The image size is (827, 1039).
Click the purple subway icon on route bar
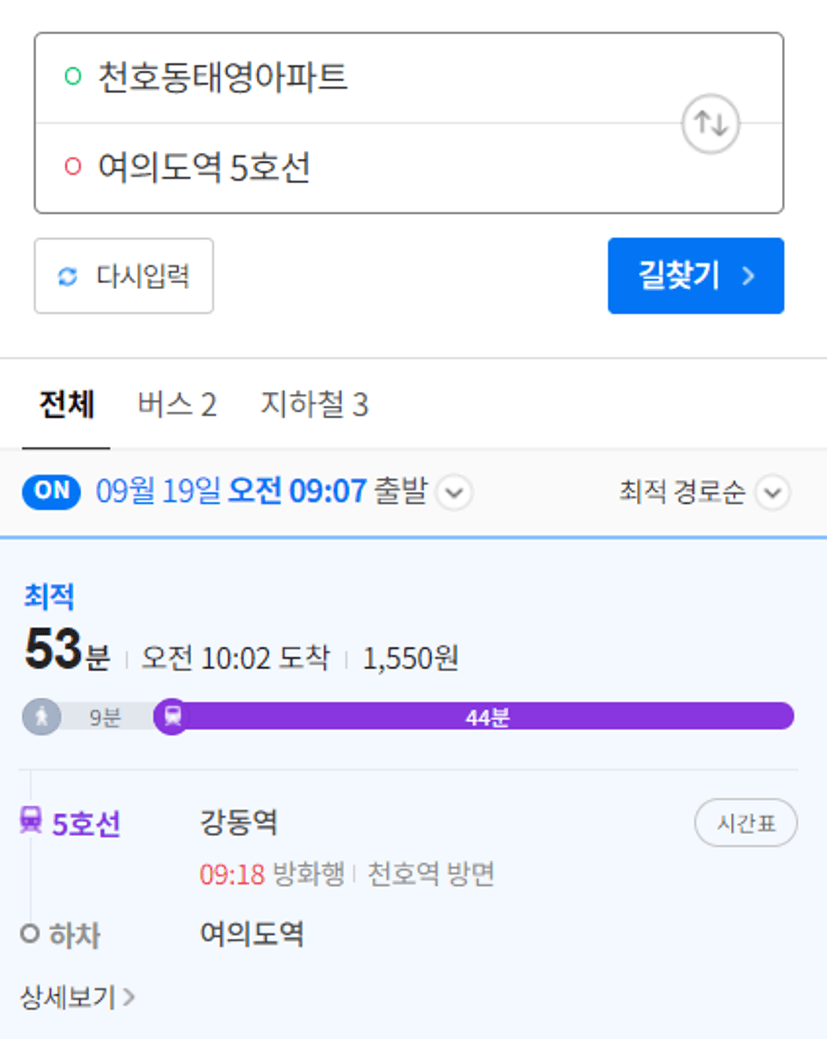[172, 716]
